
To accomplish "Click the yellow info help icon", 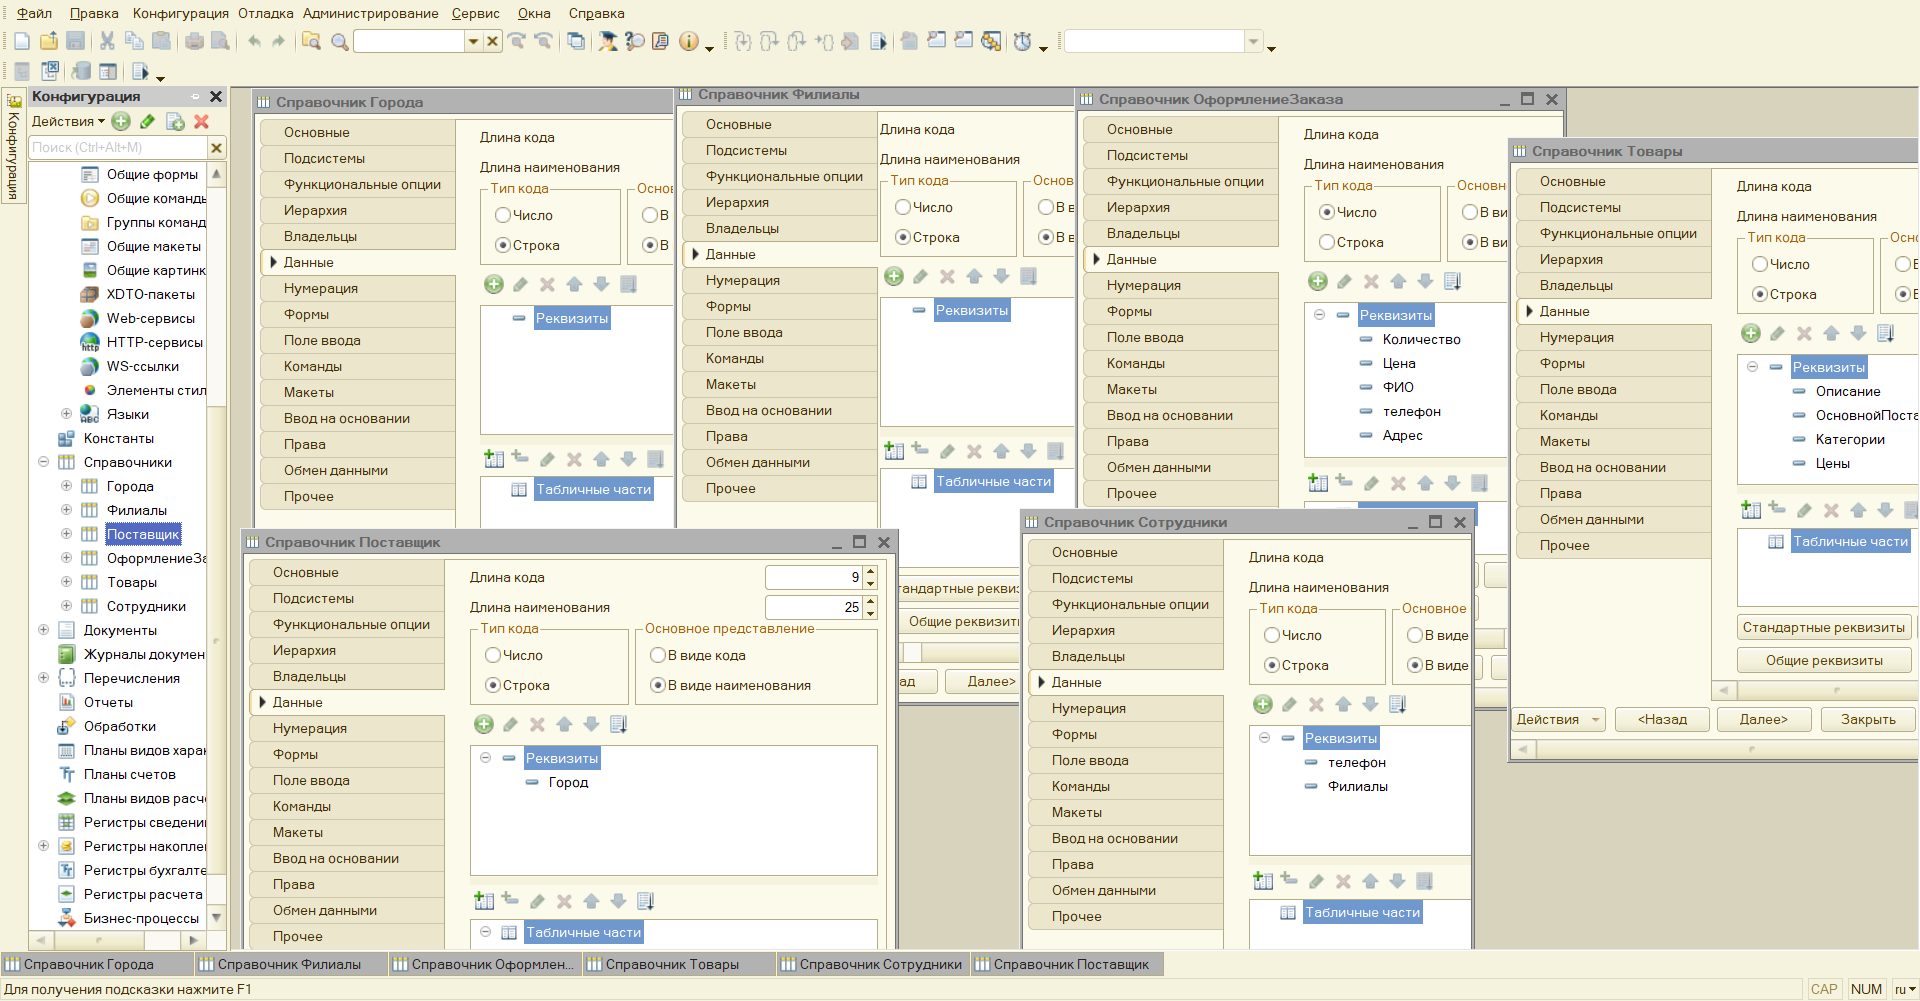I will 688,41.
